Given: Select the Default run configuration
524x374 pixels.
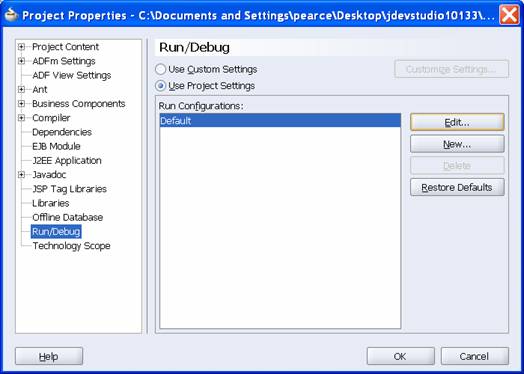Looking at the screenshot, I should pyautogui.click(x=280, y=121).
